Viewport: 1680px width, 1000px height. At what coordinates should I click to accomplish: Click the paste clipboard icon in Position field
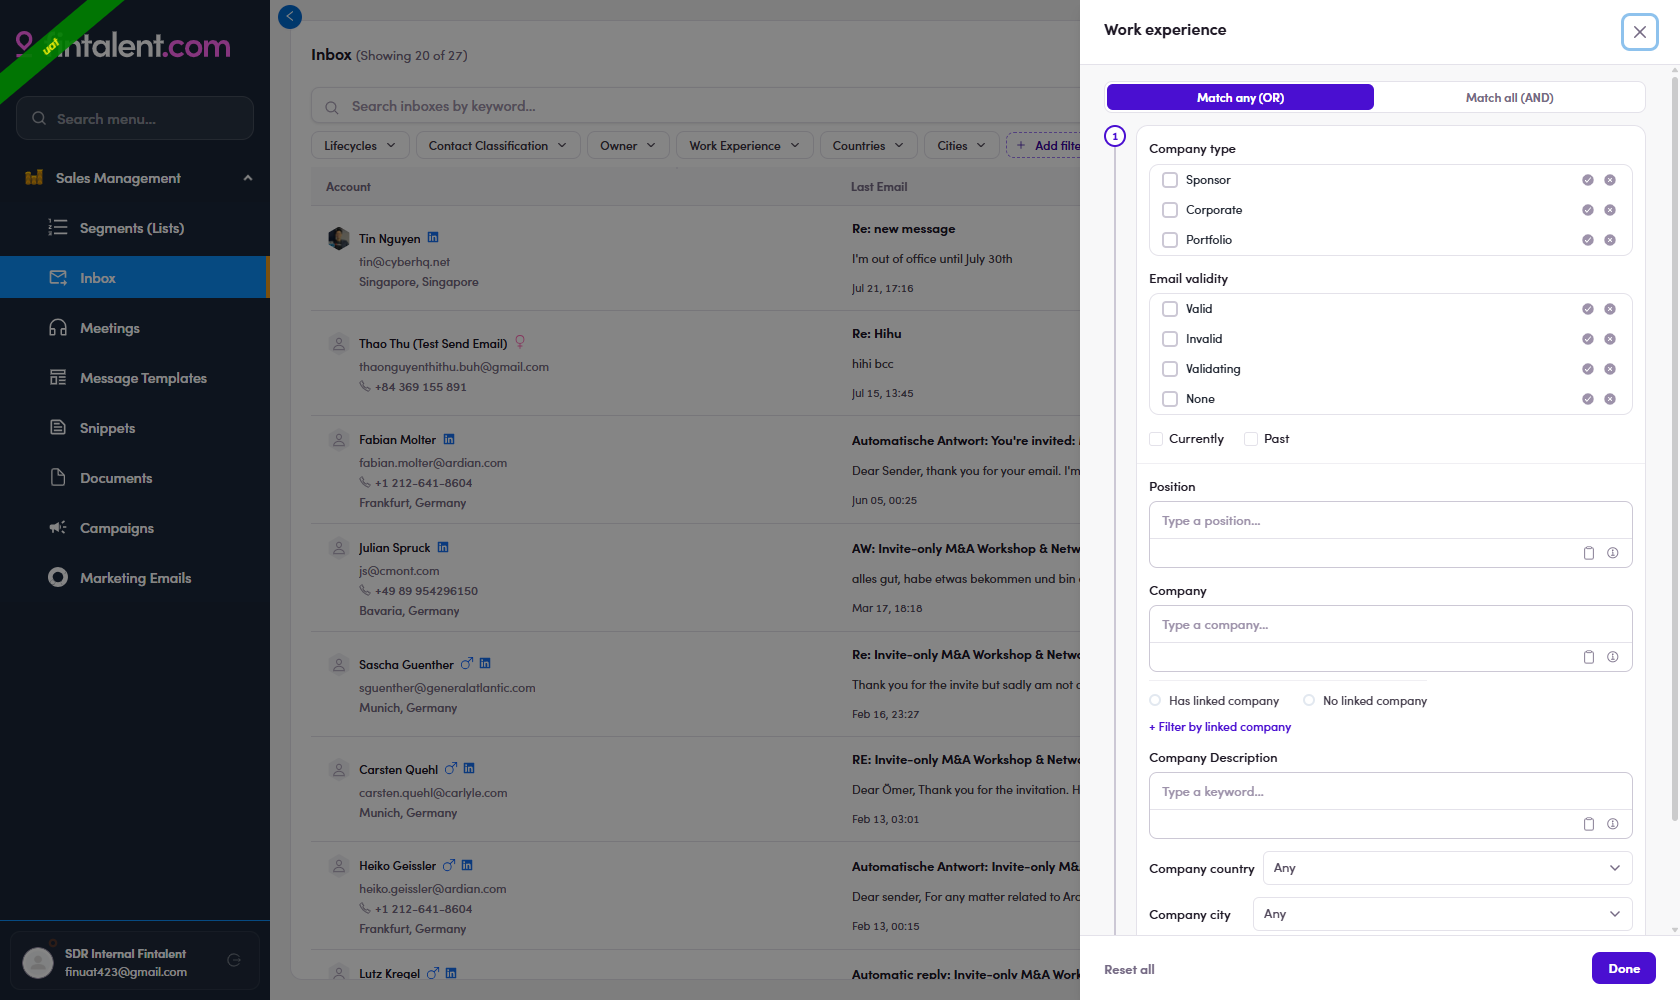[x=1589, y=553]
